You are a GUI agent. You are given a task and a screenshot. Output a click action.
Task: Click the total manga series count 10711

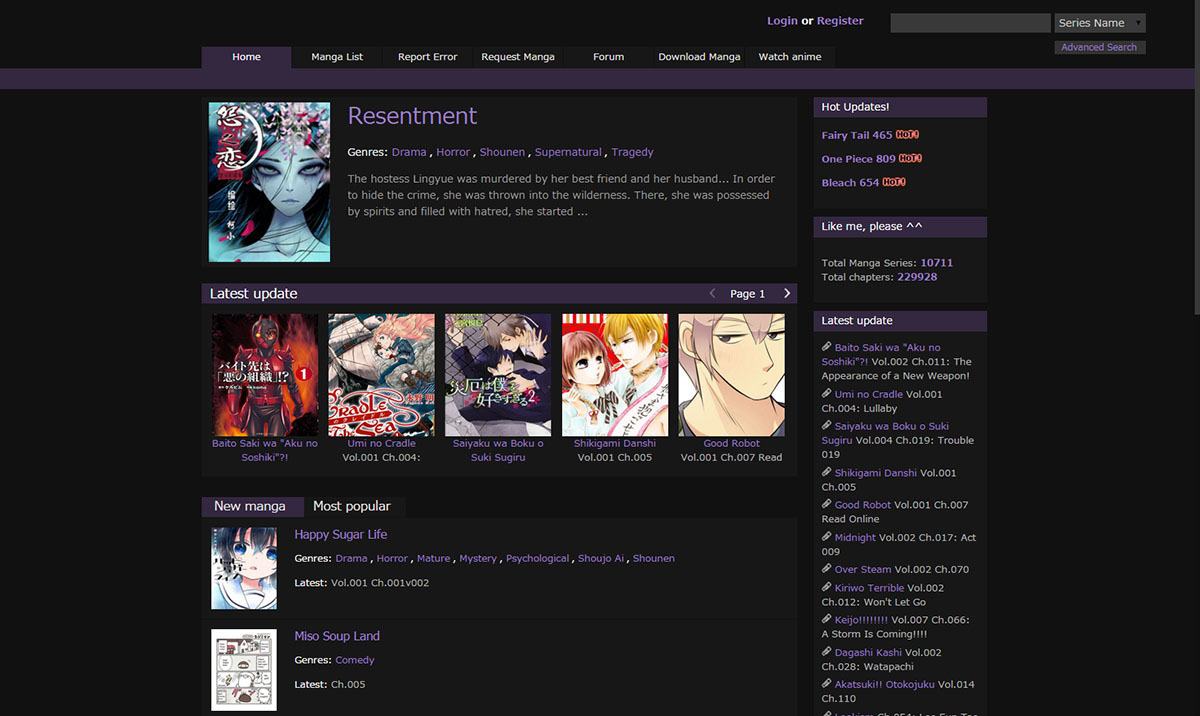(x=937, y=263)
